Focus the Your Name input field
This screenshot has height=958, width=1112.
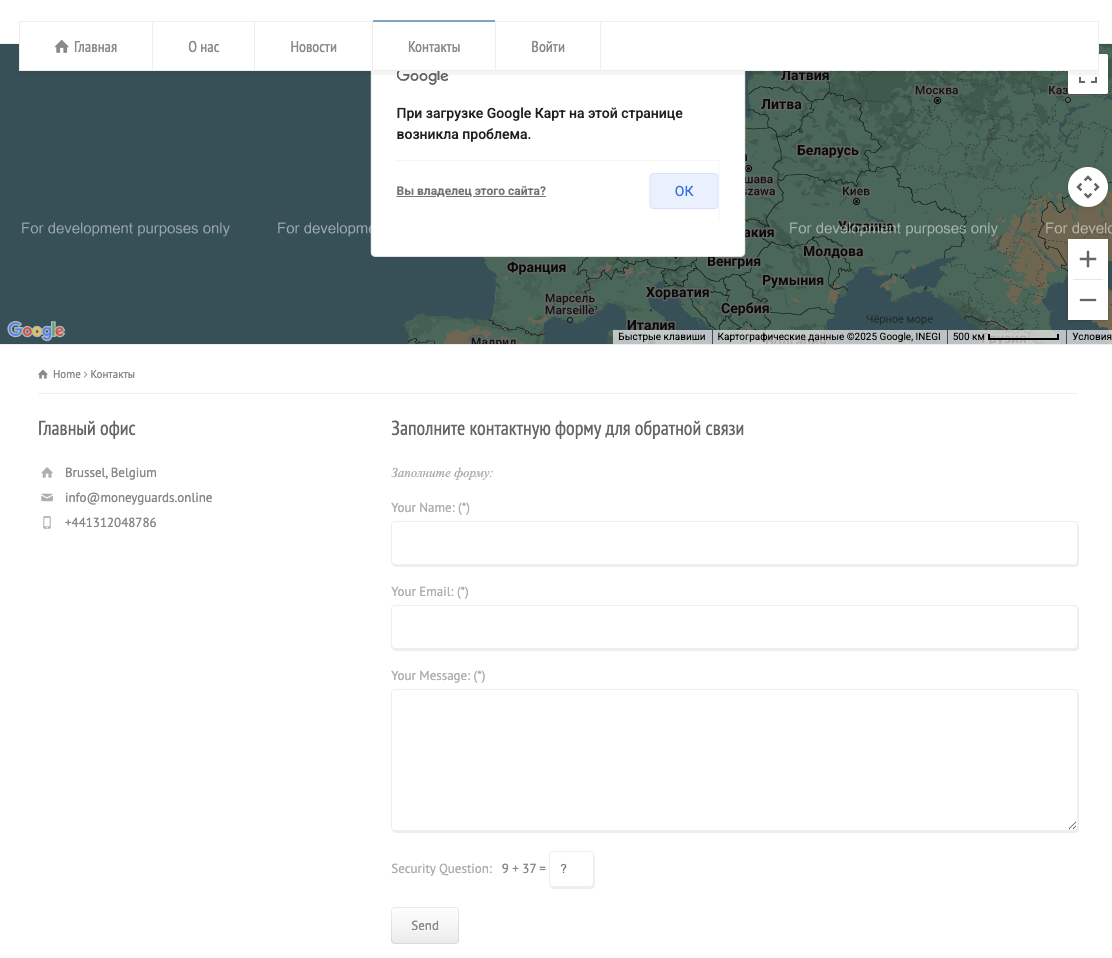(734, 543)
